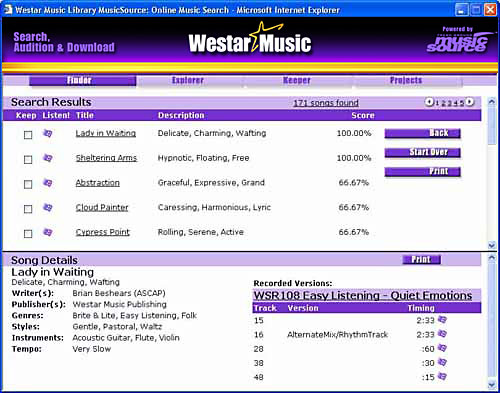Play the listen icon for Cloud Painter
Image resolution: width=500 pixels, height=393 pixels.
pyautogui.click(x=48, y=207)
